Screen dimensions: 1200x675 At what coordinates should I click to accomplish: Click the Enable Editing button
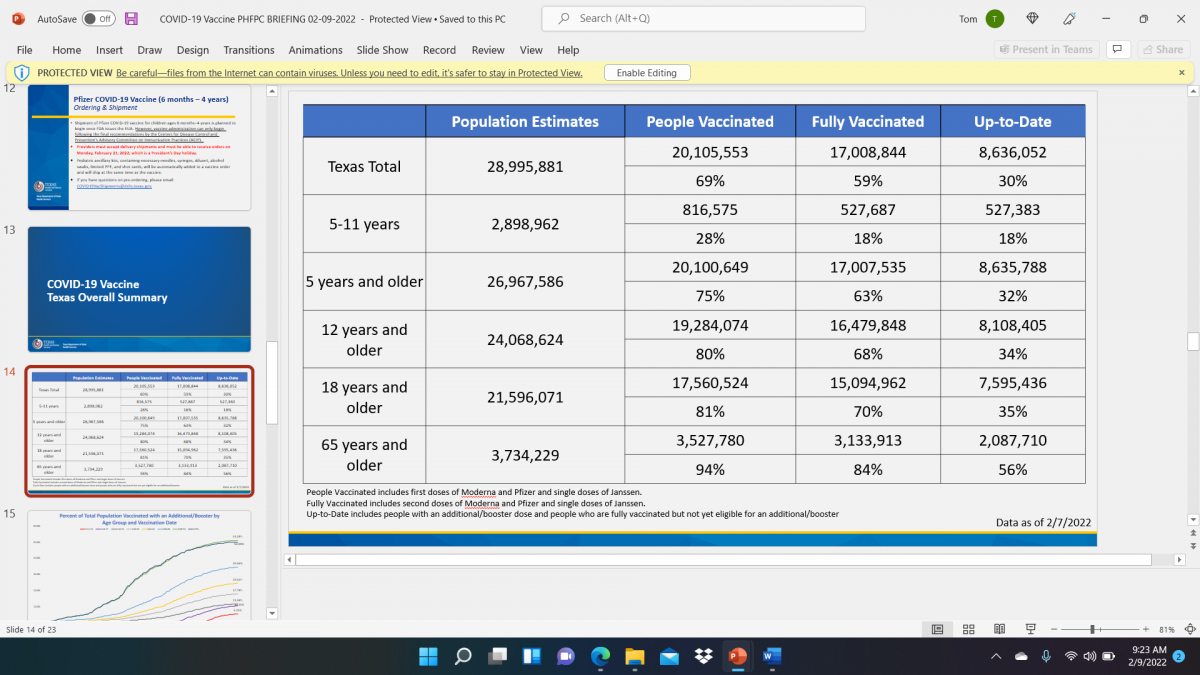647,72
